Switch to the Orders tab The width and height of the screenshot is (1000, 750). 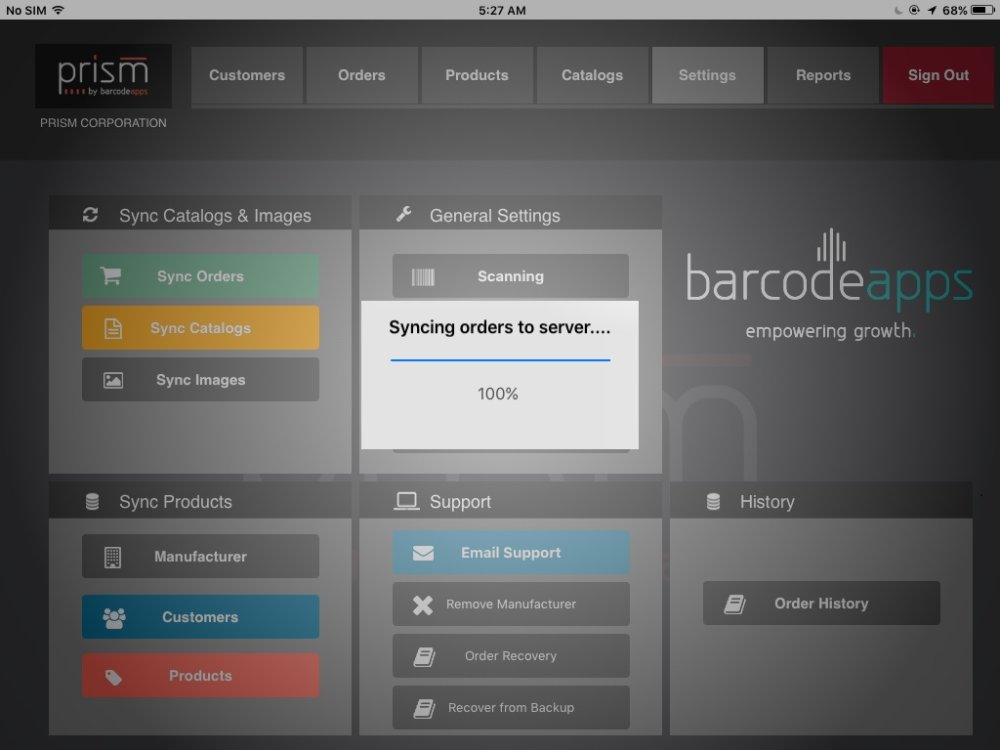(x=362, y=75)
